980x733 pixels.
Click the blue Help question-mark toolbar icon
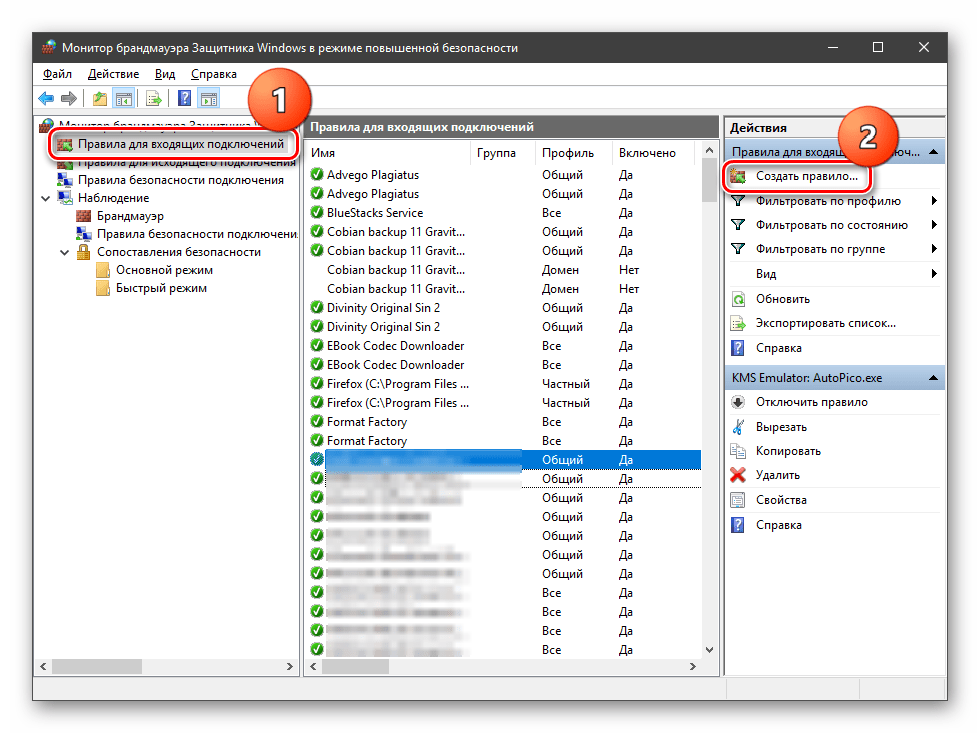[x=184, y=98]
